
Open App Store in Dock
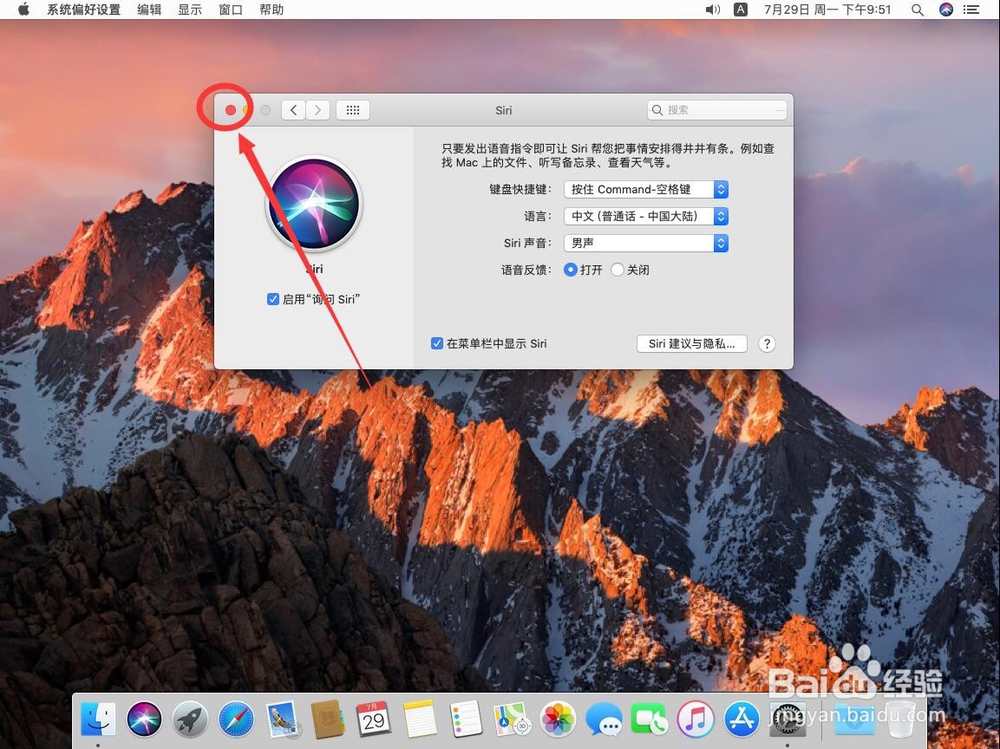[741, 719]
